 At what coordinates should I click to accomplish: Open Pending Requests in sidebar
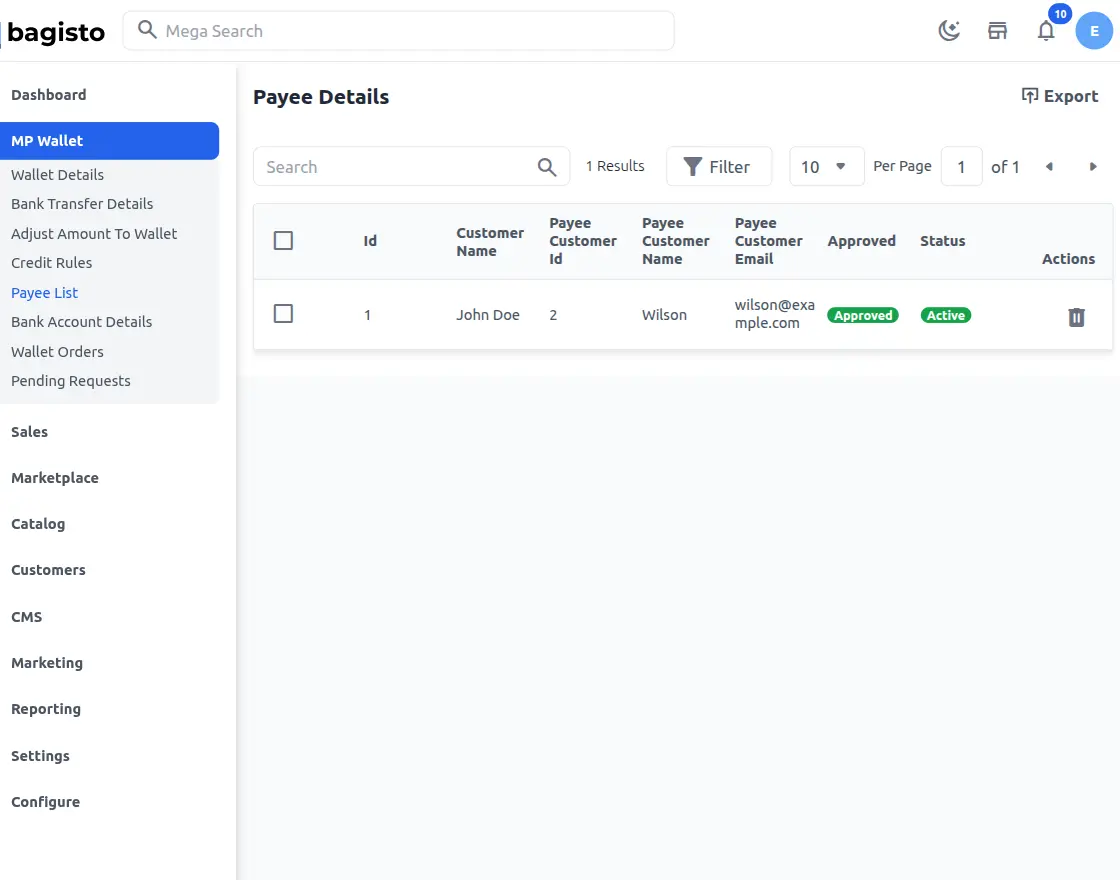[x=71, y=381]
